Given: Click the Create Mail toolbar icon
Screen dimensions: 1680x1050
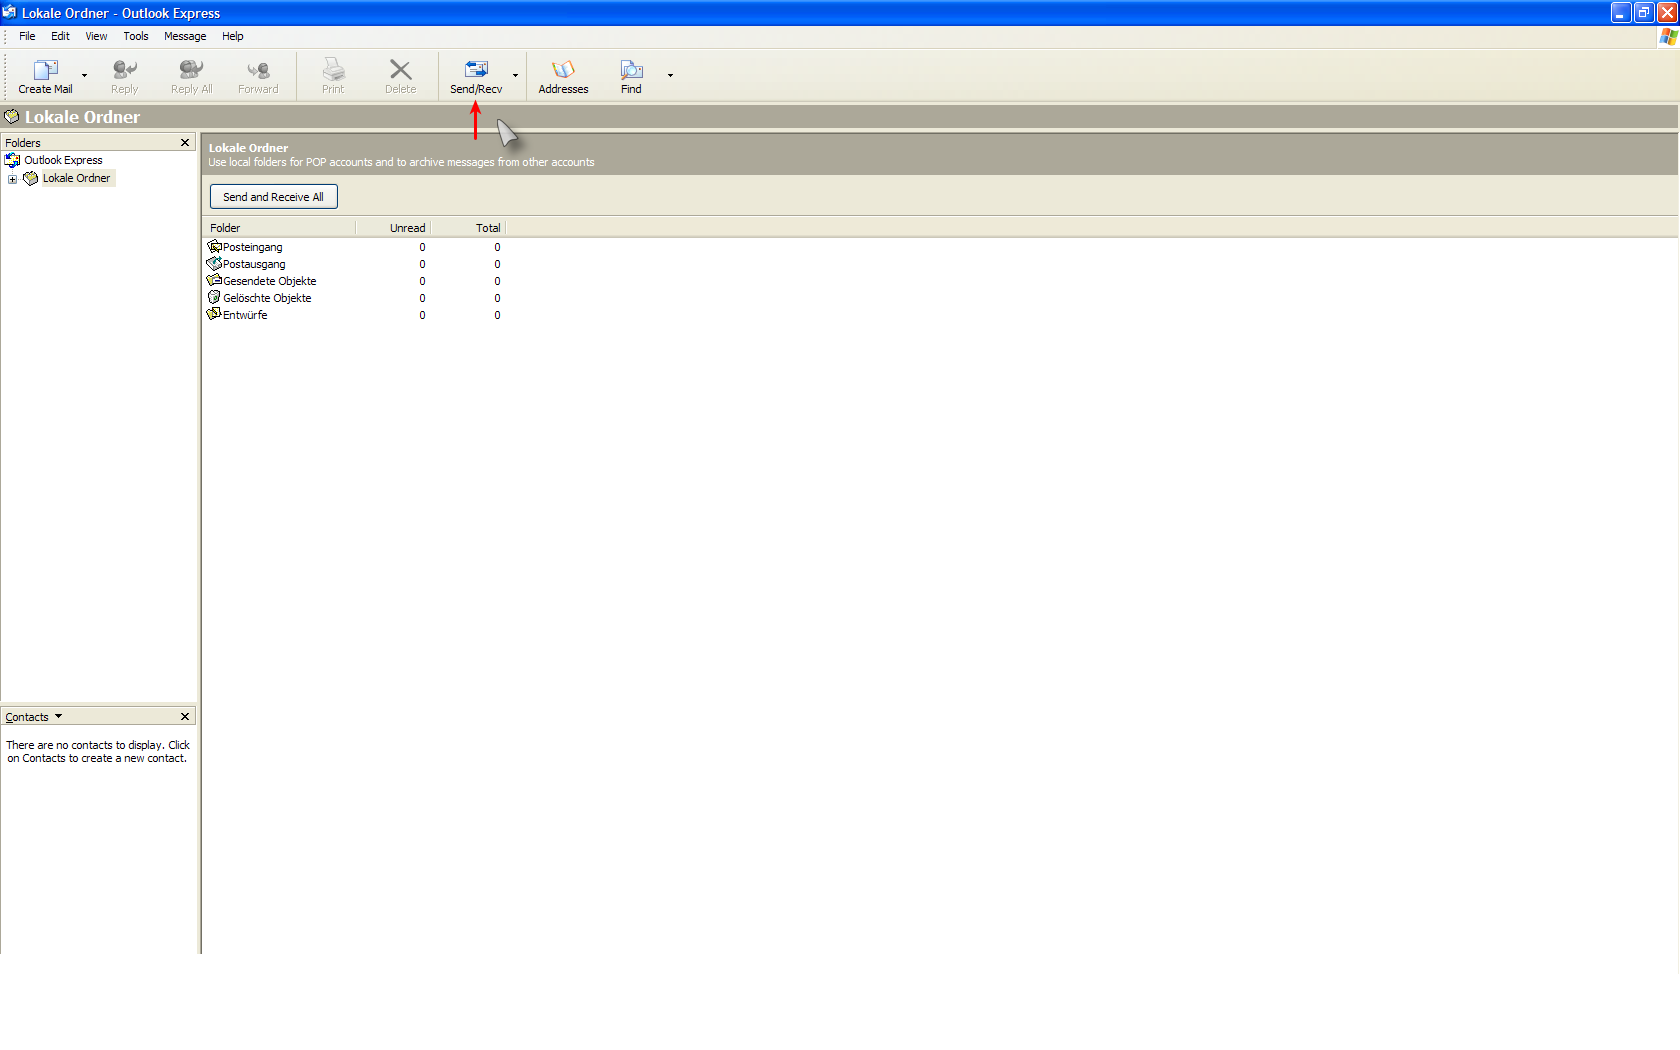Looking at the screenshot, I should 45,71.
